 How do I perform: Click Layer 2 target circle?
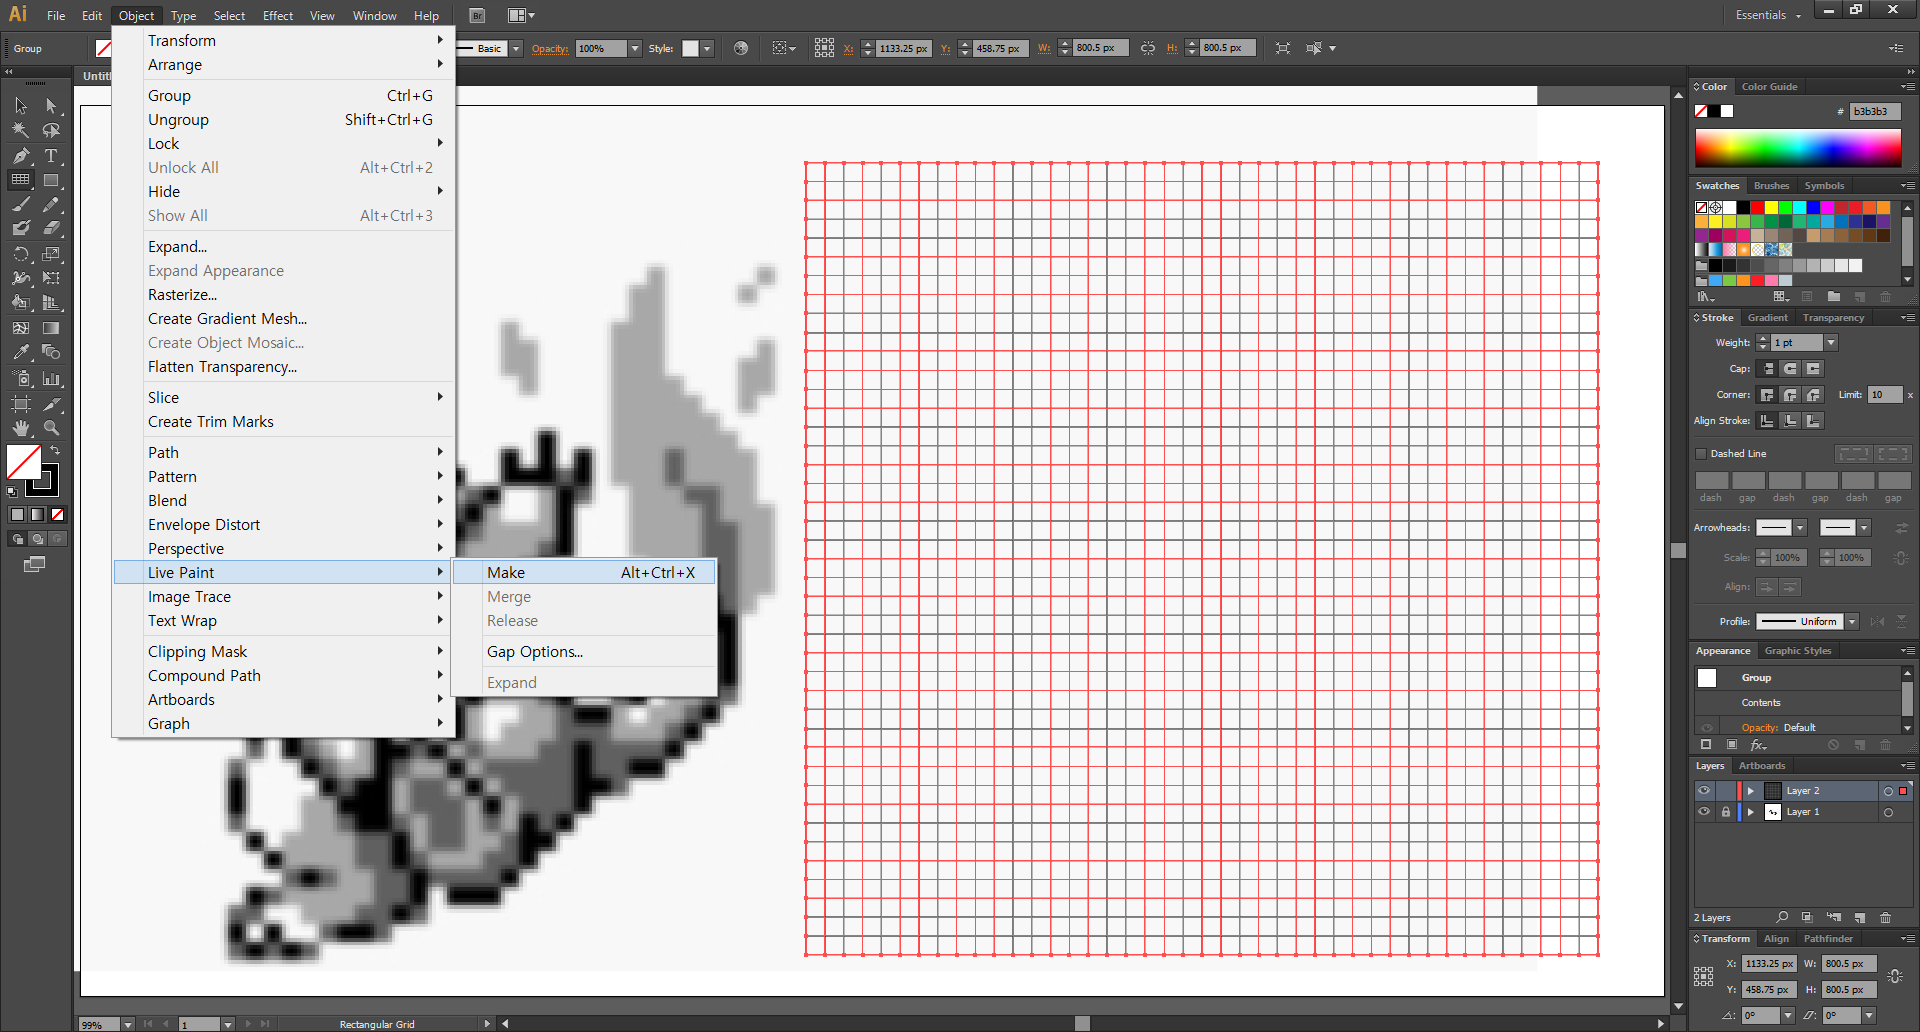click(1888, 791)
